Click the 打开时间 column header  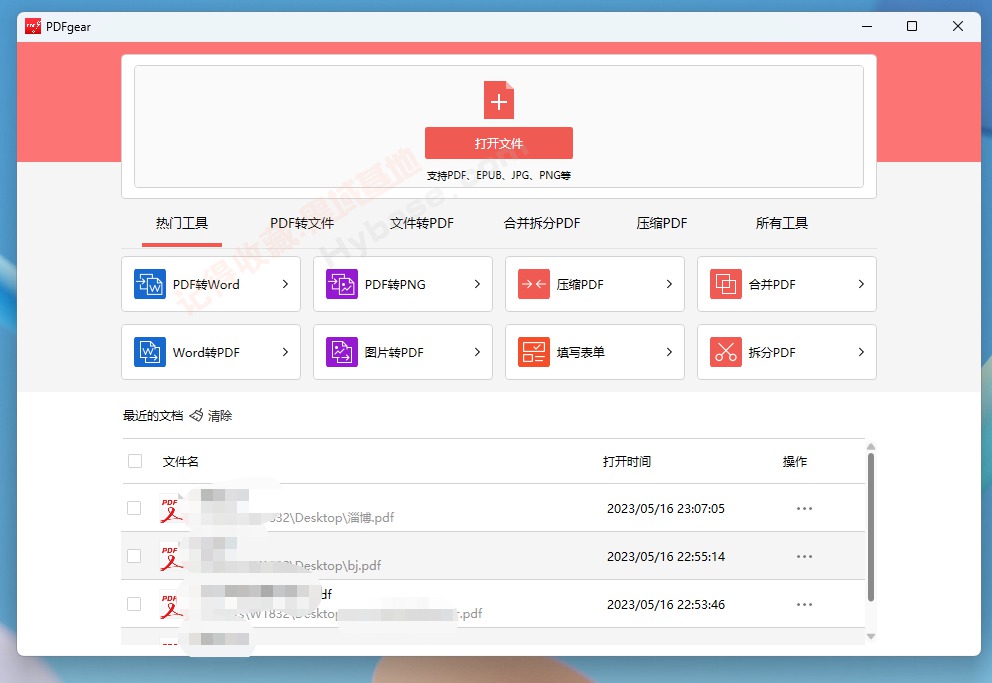[x=626, y=462]
